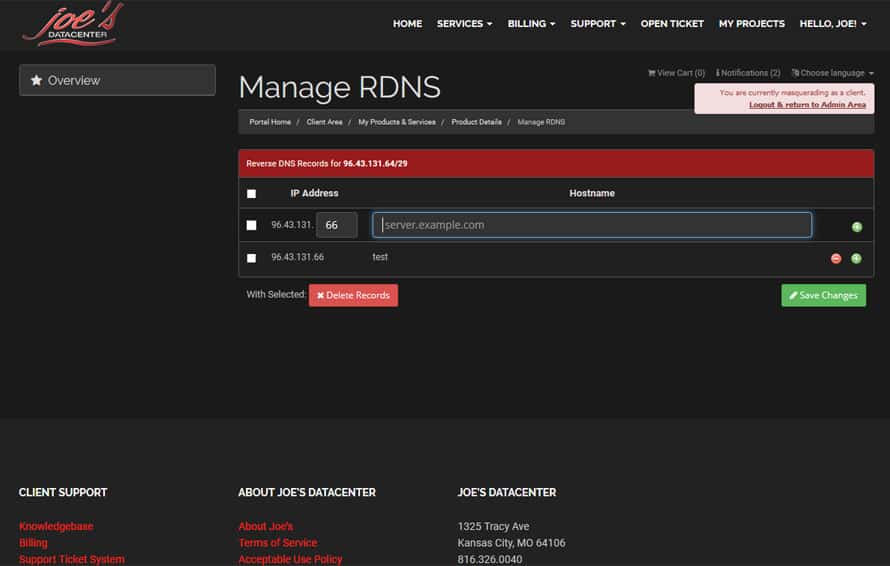Open My Projects in the navigation
Image resolution: width=890 pixels, height=566 pixels.
[752, 24]
